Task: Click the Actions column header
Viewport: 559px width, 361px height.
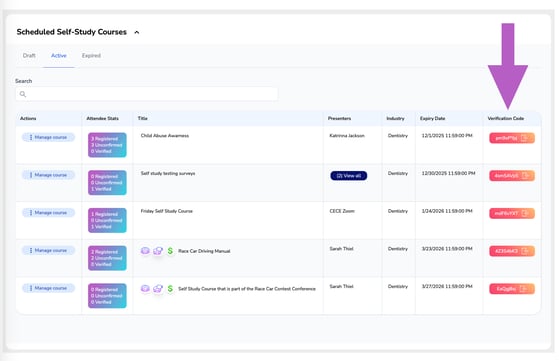Action: [x=28, y=118]
